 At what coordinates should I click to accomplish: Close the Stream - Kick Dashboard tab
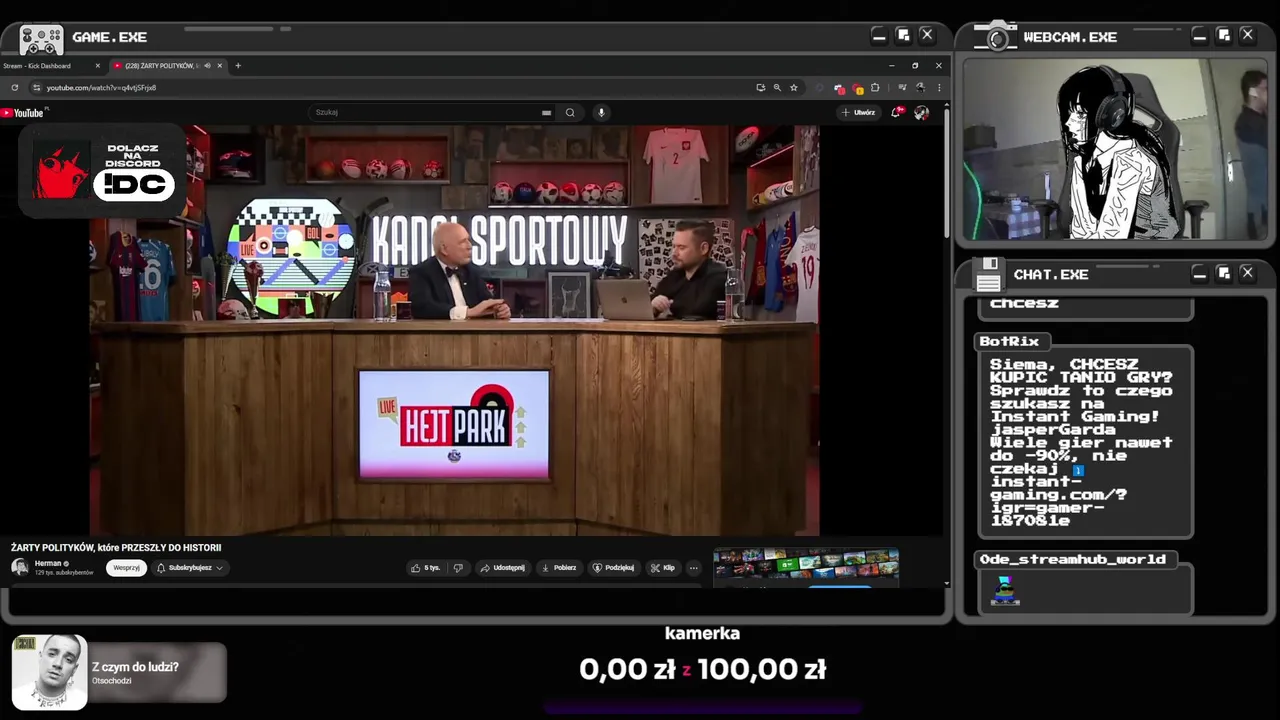pos(97,66)
